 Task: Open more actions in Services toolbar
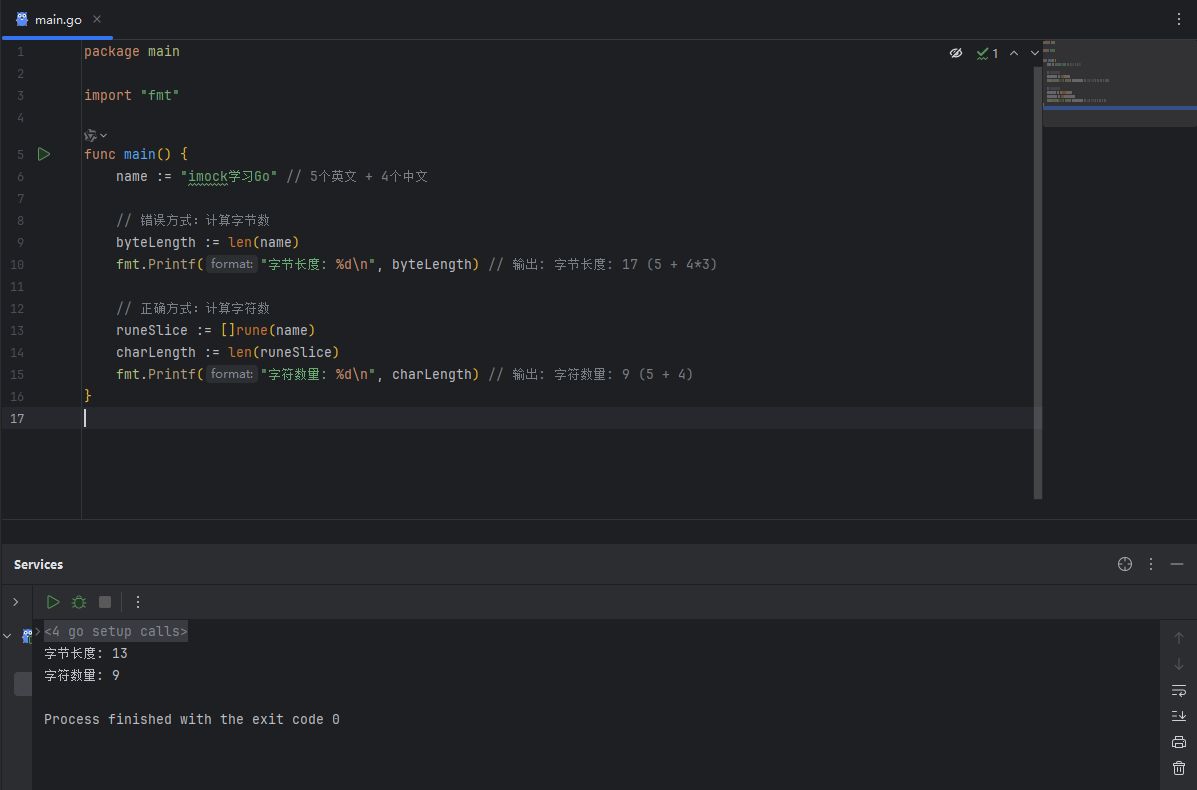[137, 602]
